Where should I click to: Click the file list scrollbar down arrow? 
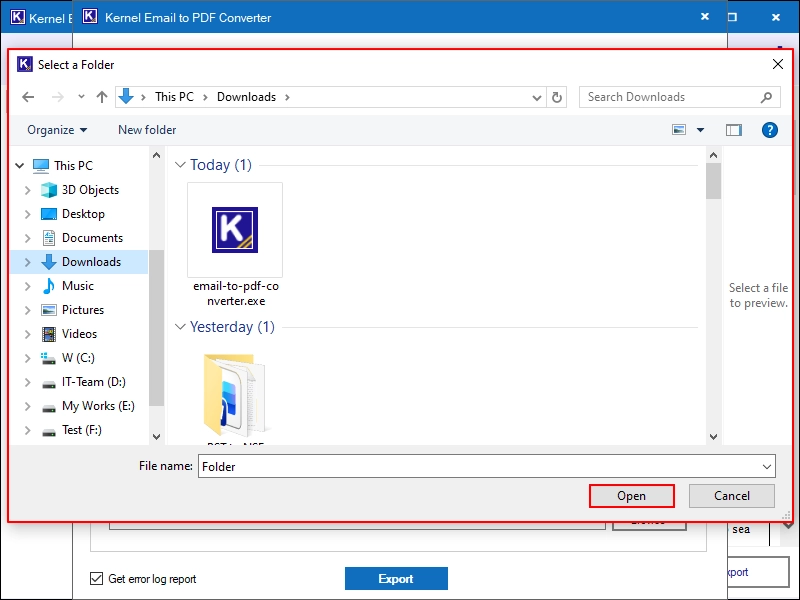point(713,437)
